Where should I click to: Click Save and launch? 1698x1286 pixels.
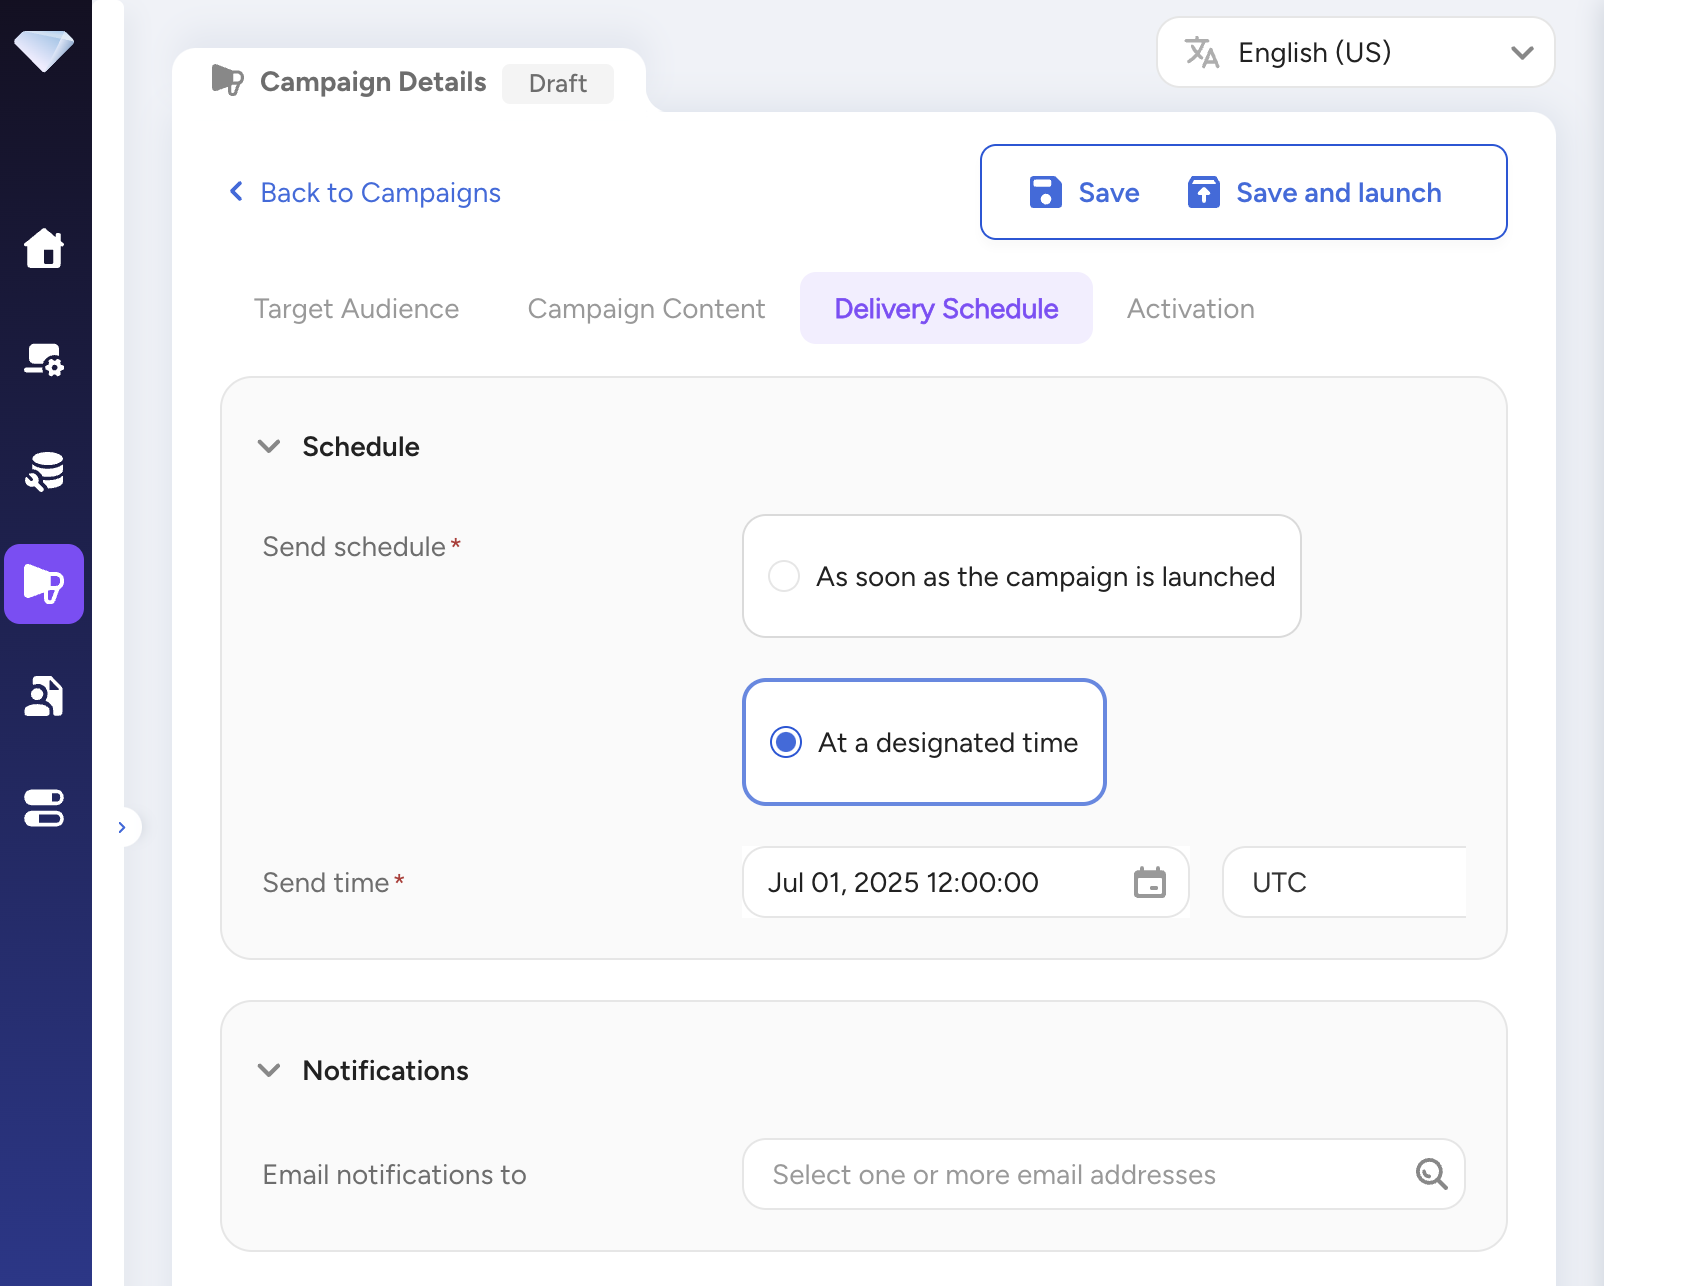click(1314, 192)
